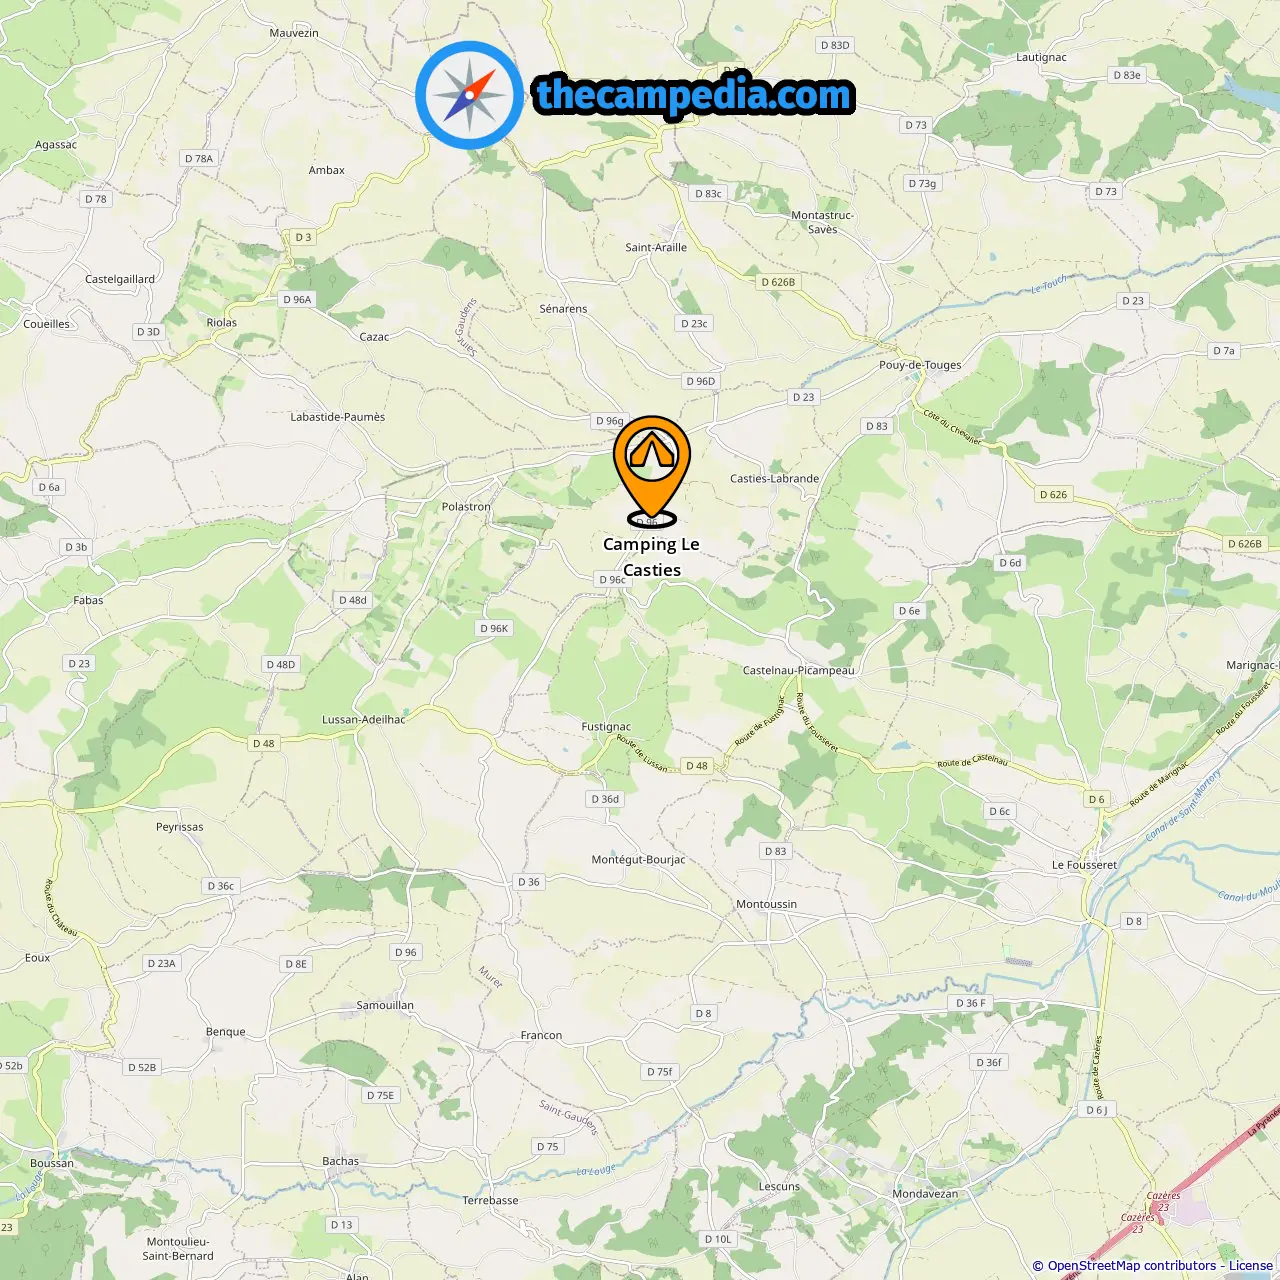The image size is (1280, 1280).
Task: Click the D 83 shield near Montoussin
Action: point(775,851)
